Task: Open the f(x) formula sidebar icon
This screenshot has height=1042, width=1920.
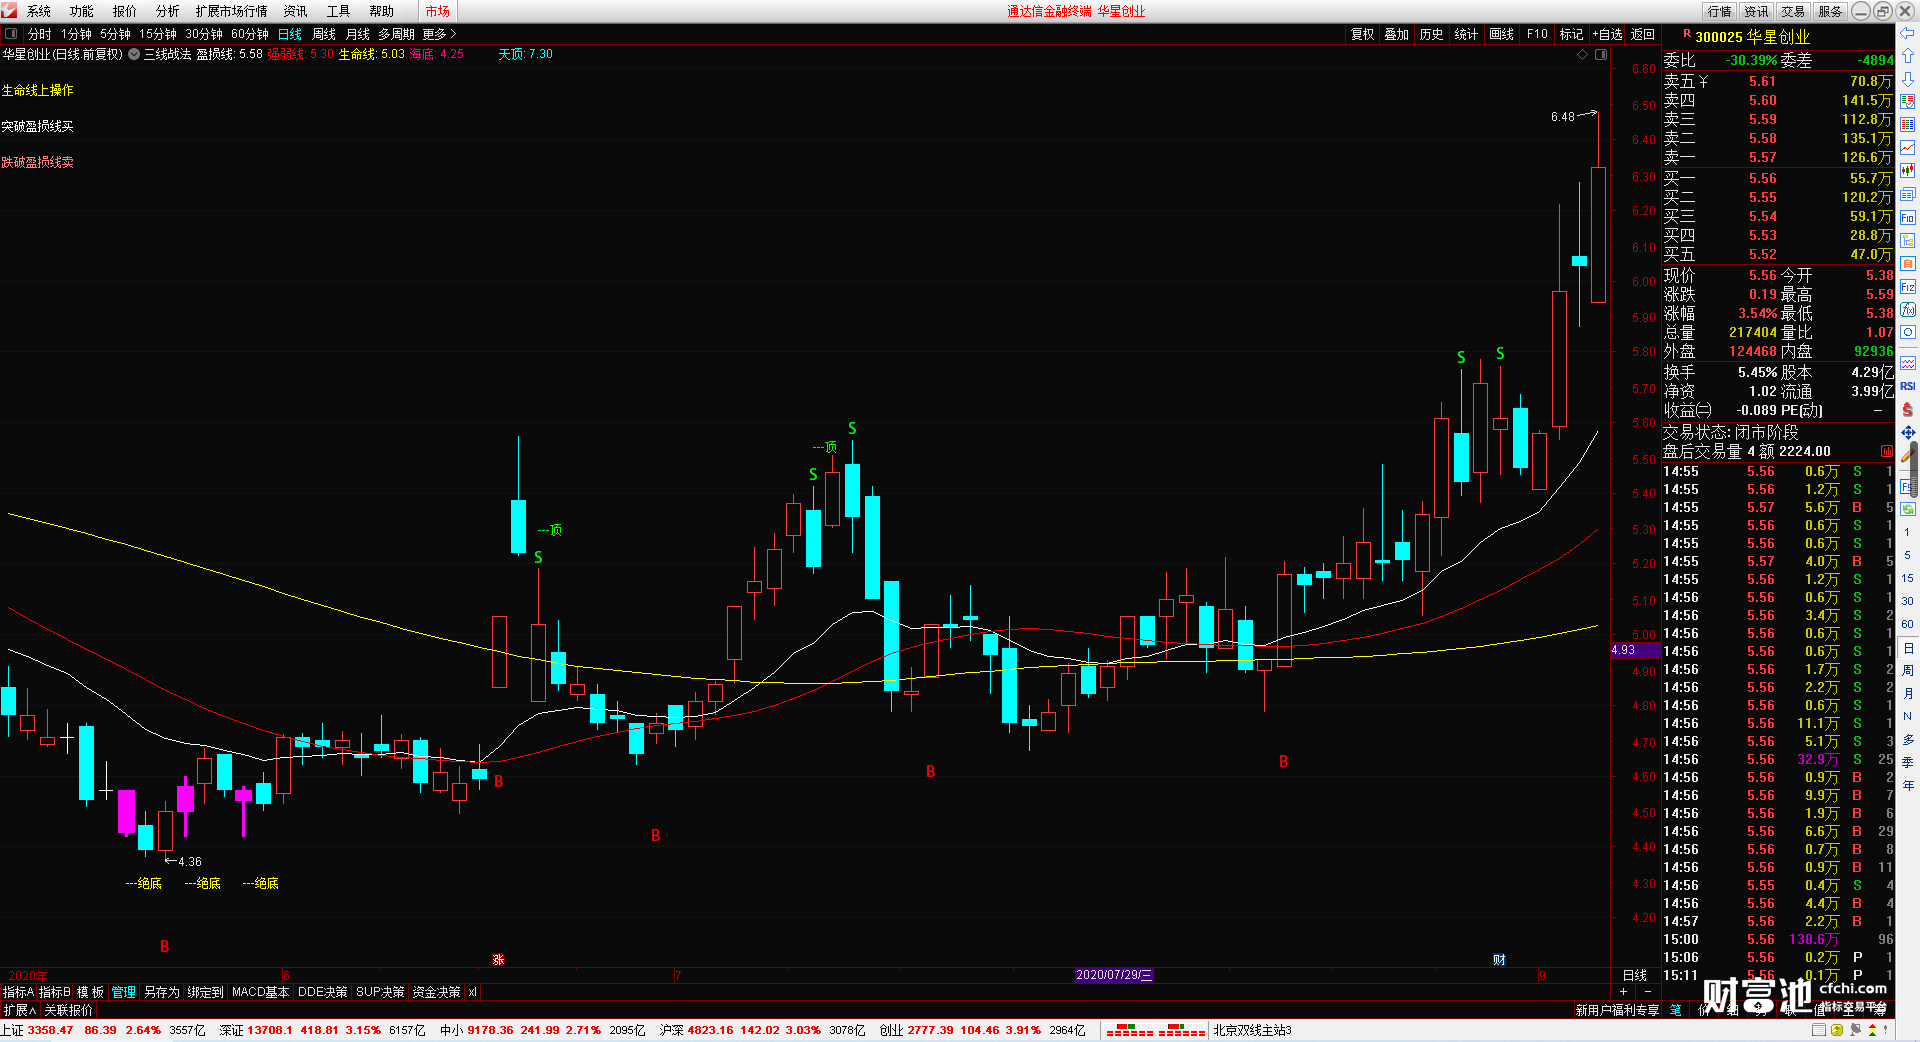Action: pos(1908,309)
